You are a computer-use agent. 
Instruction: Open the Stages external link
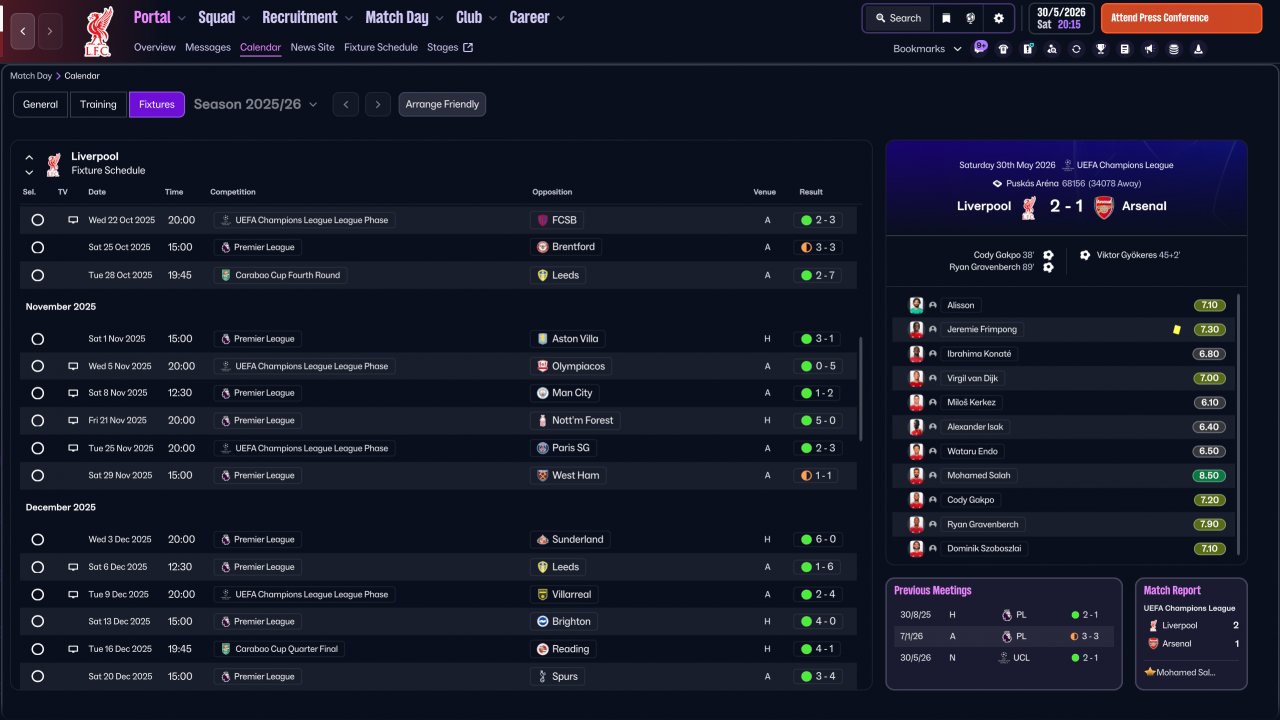(x=450, y=47)
